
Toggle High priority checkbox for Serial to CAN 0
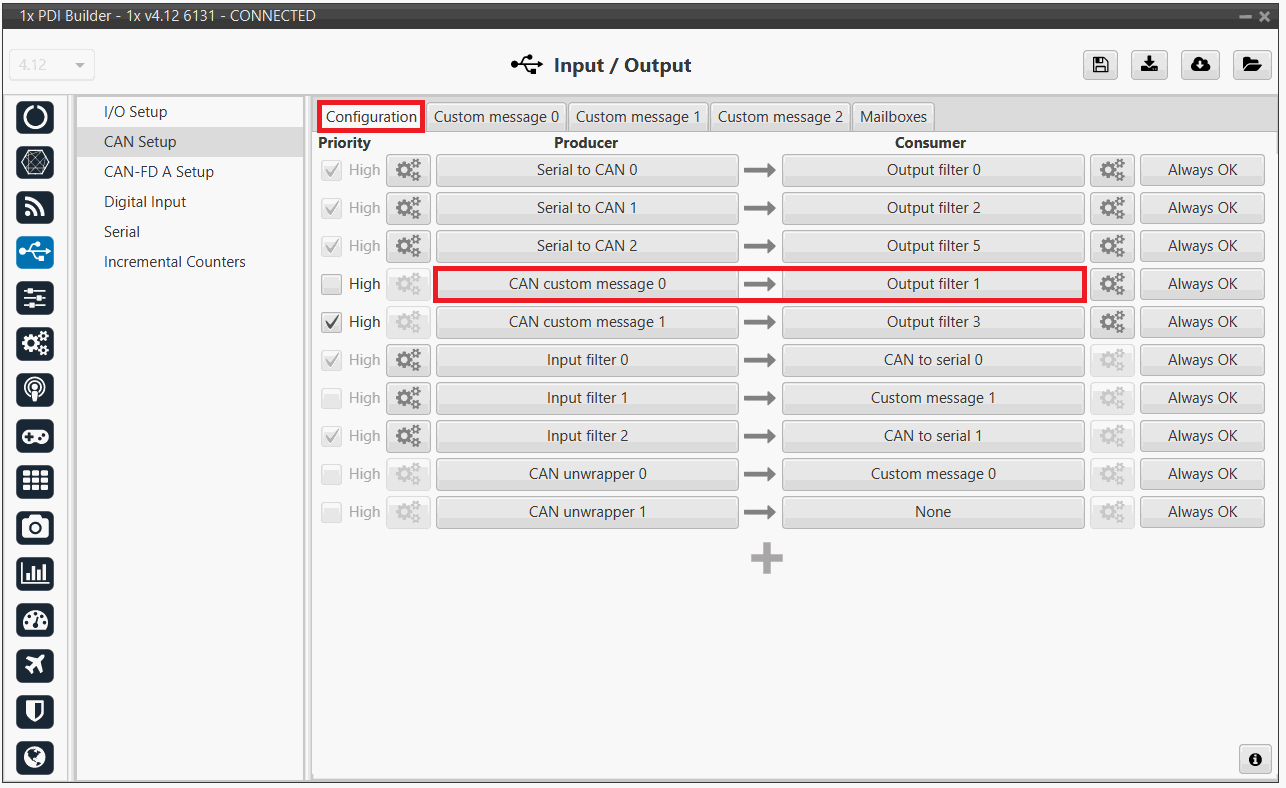pos(331,170)
